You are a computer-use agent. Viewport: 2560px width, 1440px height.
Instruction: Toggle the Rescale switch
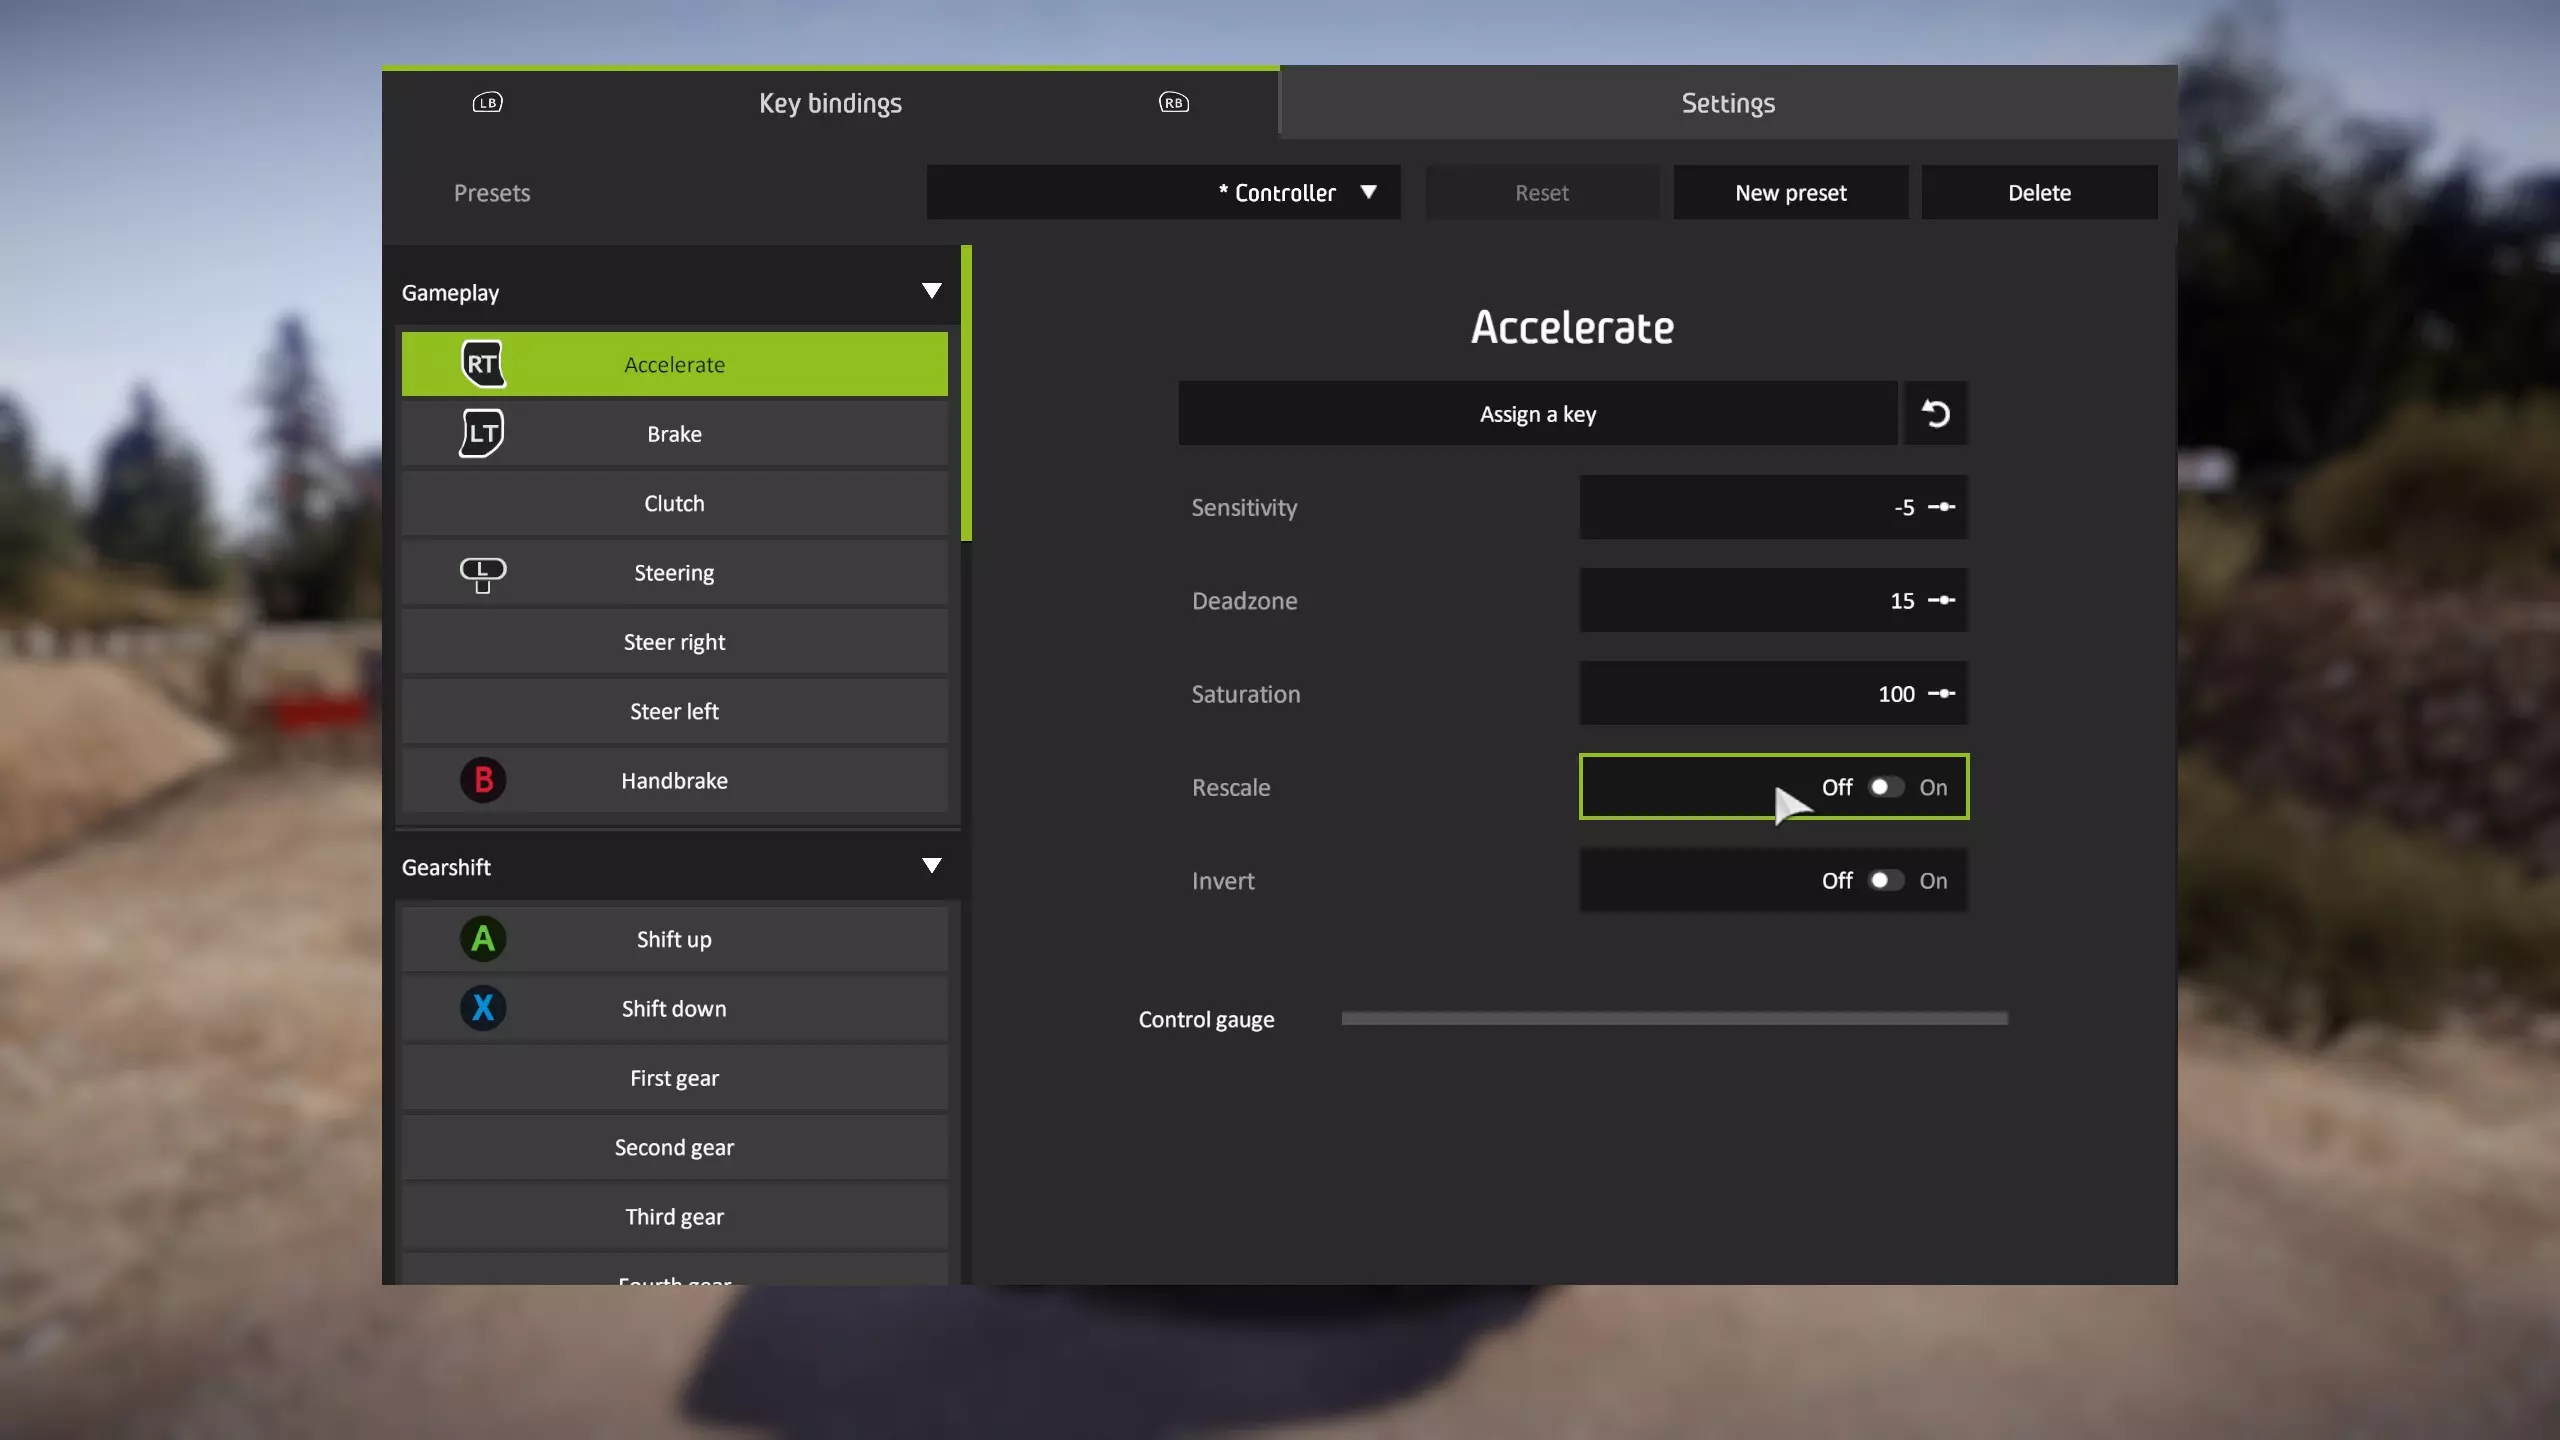pos(1885,787)
